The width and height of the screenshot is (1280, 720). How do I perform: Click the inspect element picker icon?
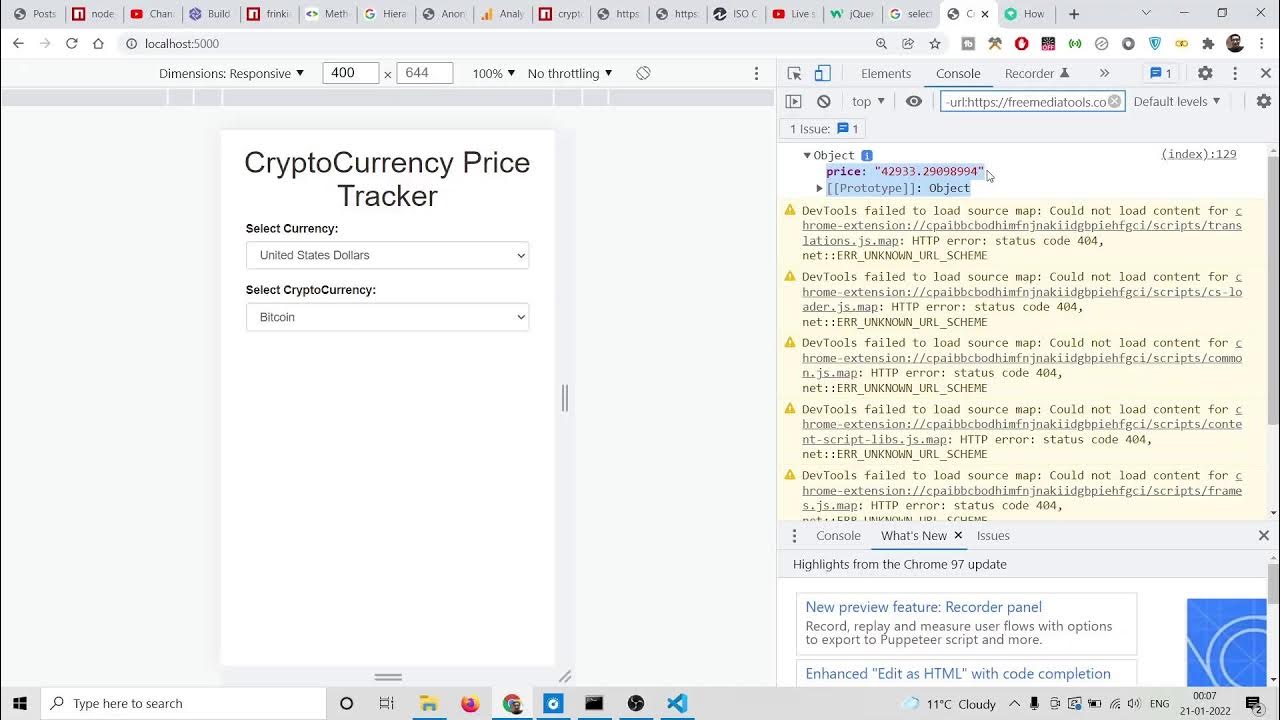coord(794,73)
